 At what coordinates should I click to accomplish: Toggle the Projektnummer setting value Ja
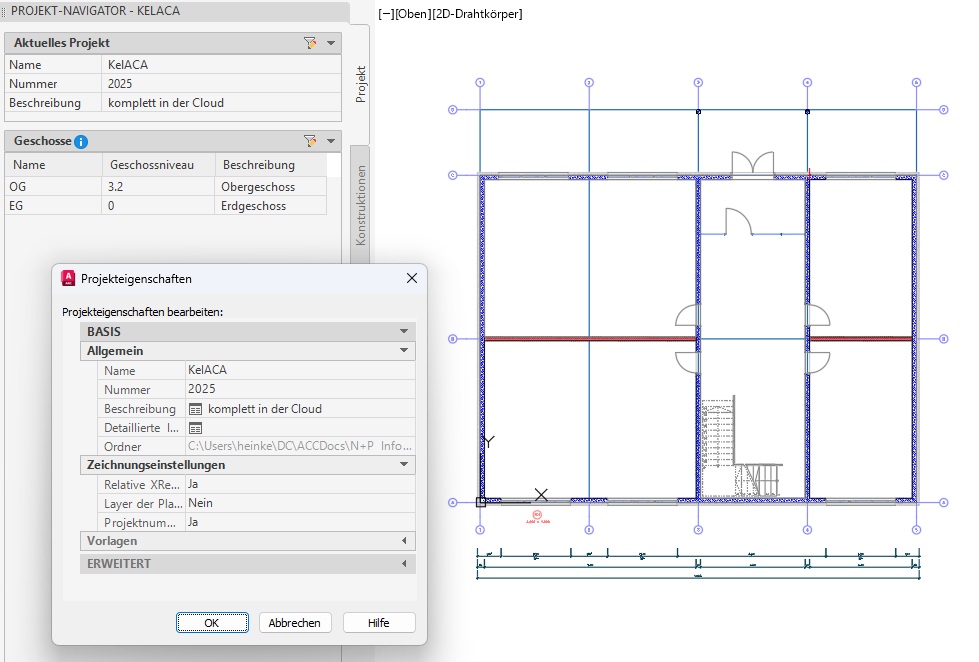pyautogui.click(x=300, y=522)
